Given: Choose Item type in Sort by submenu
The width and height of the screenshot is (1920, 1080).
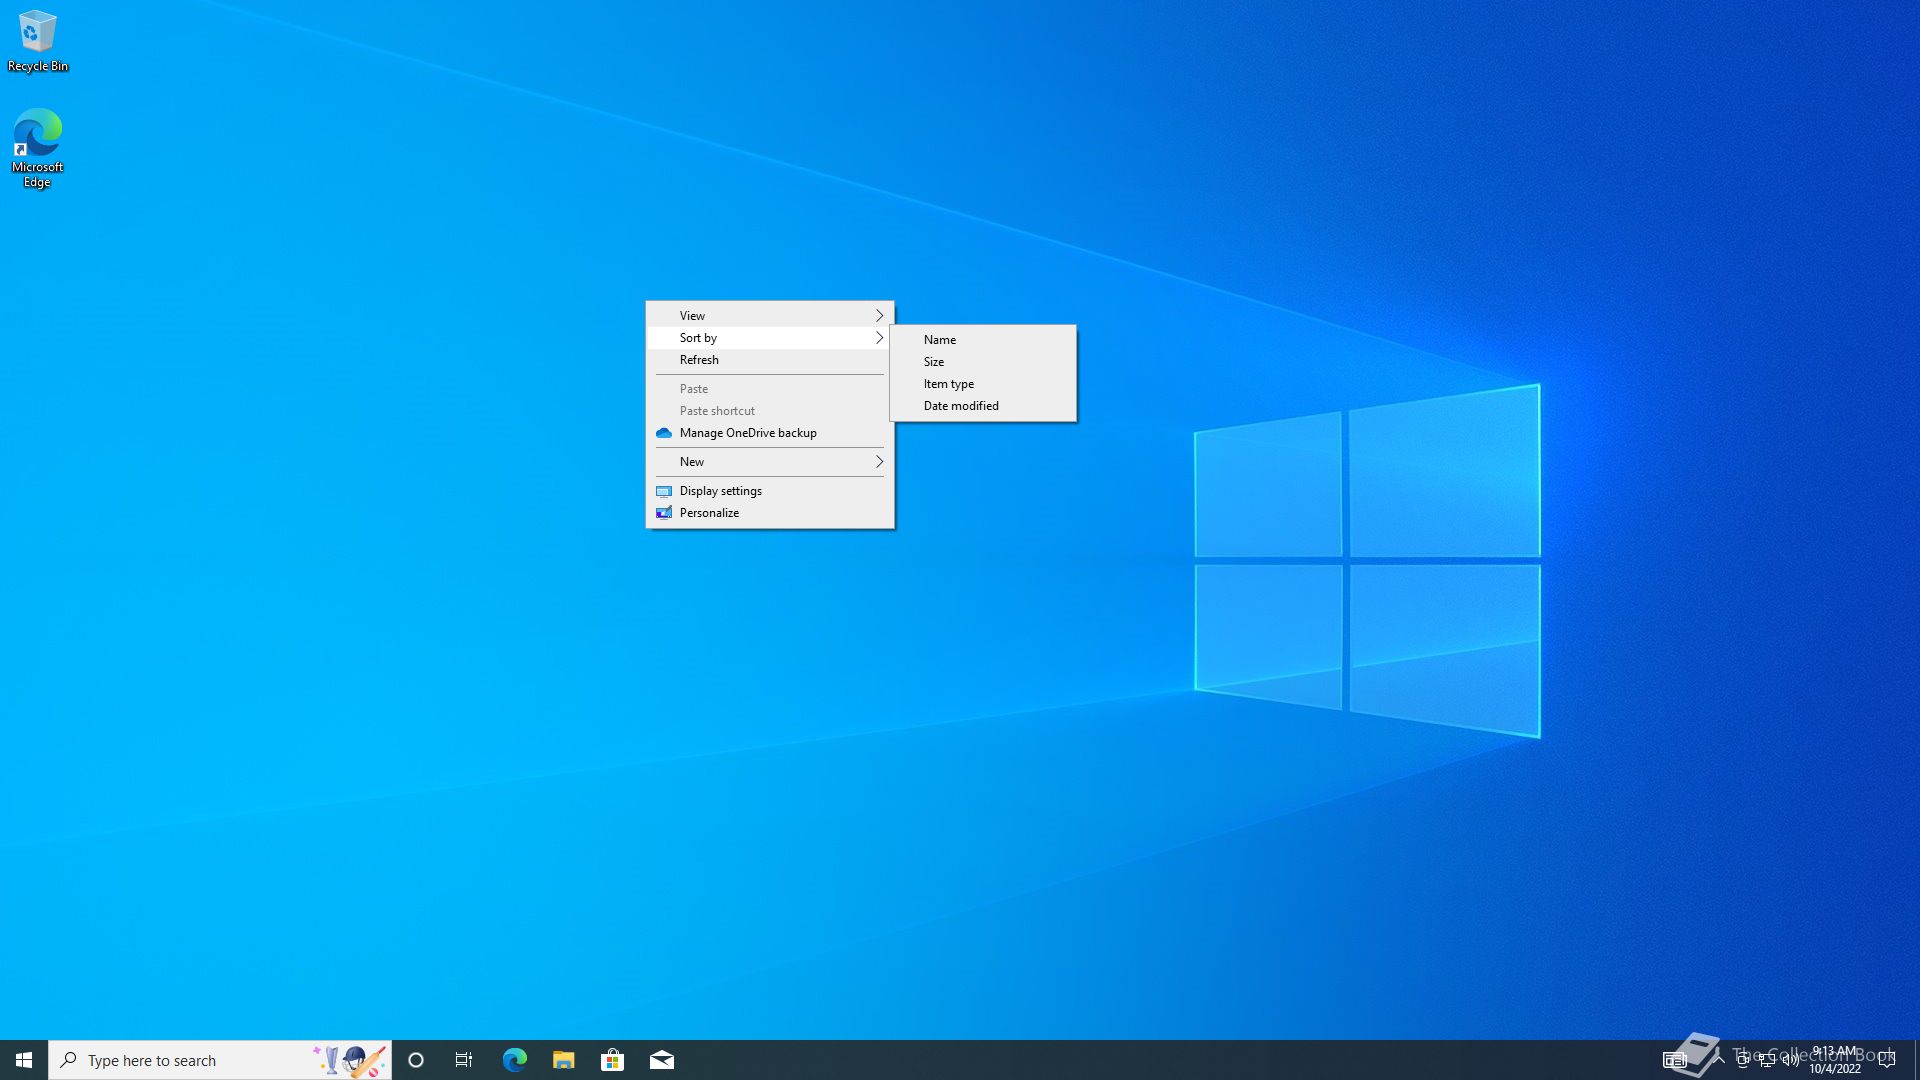Looking at the screenshot, I should [948, 384].
